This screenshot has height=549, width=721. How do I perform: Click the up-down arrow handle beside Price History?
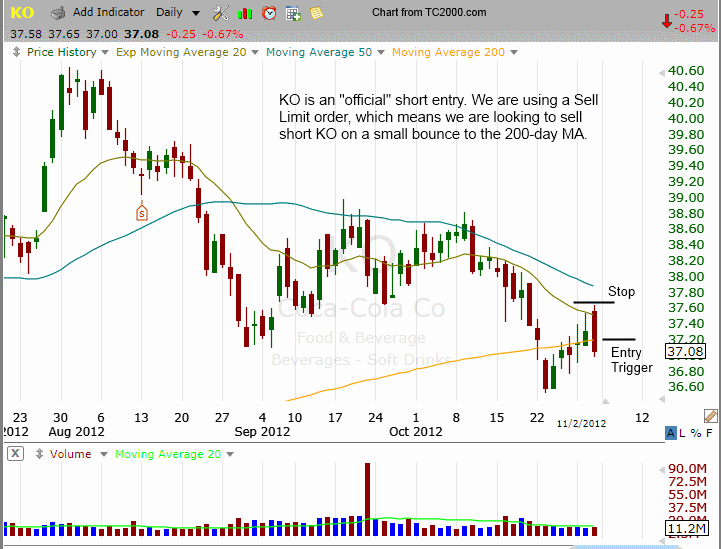point(16,52)
